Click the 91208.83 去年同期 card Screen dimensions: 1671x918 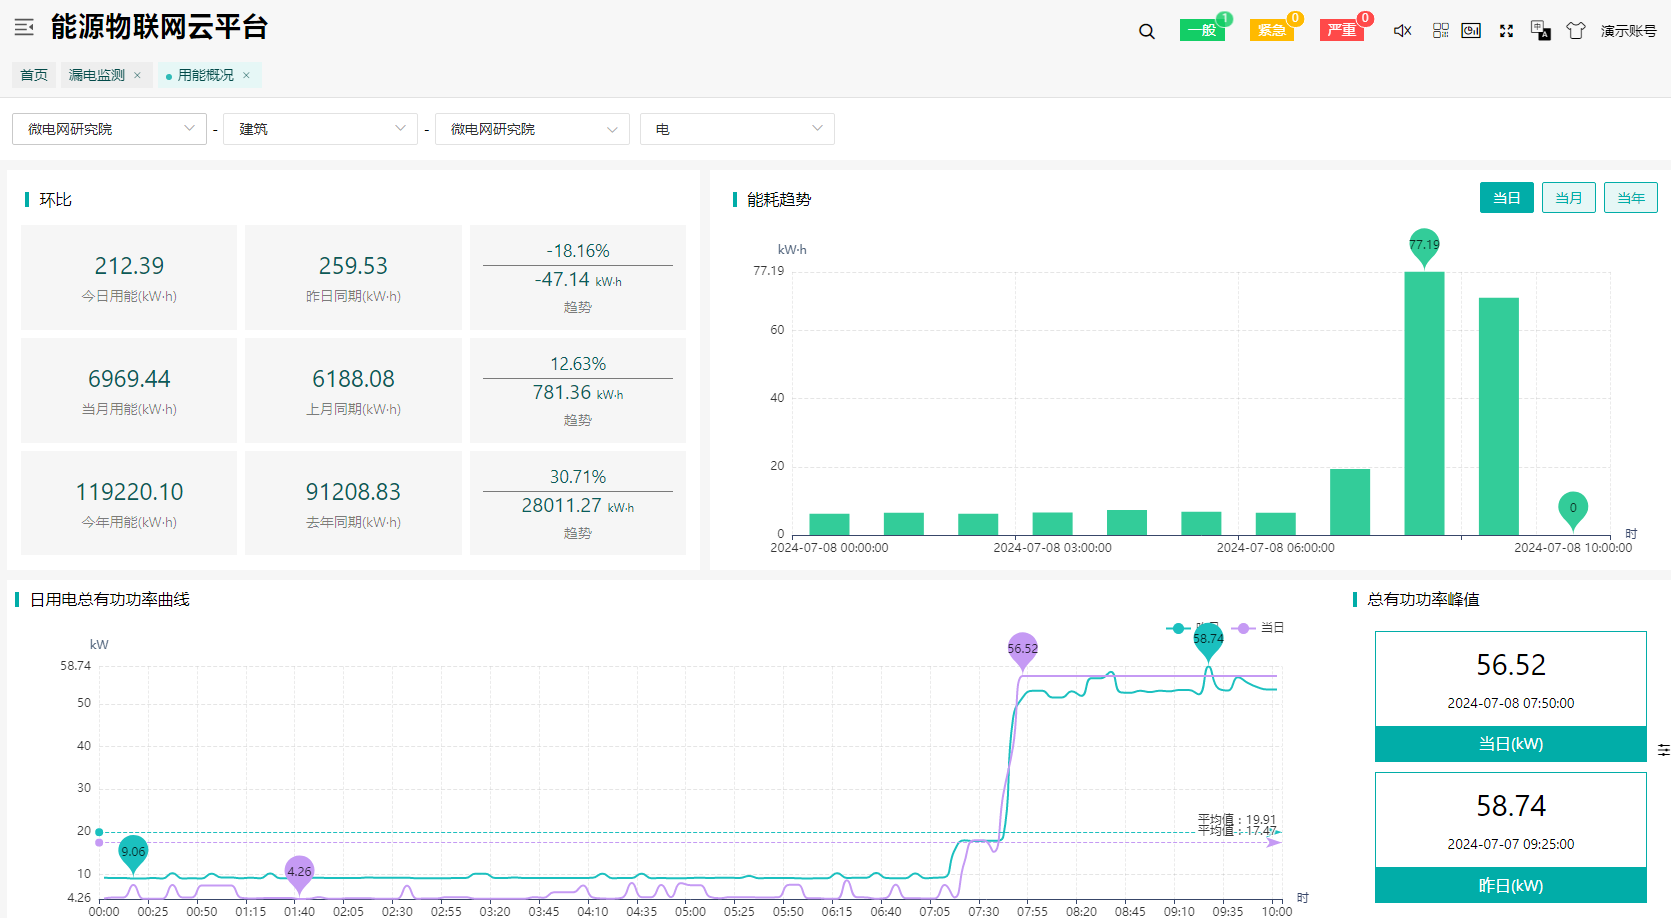coord(353,503)
